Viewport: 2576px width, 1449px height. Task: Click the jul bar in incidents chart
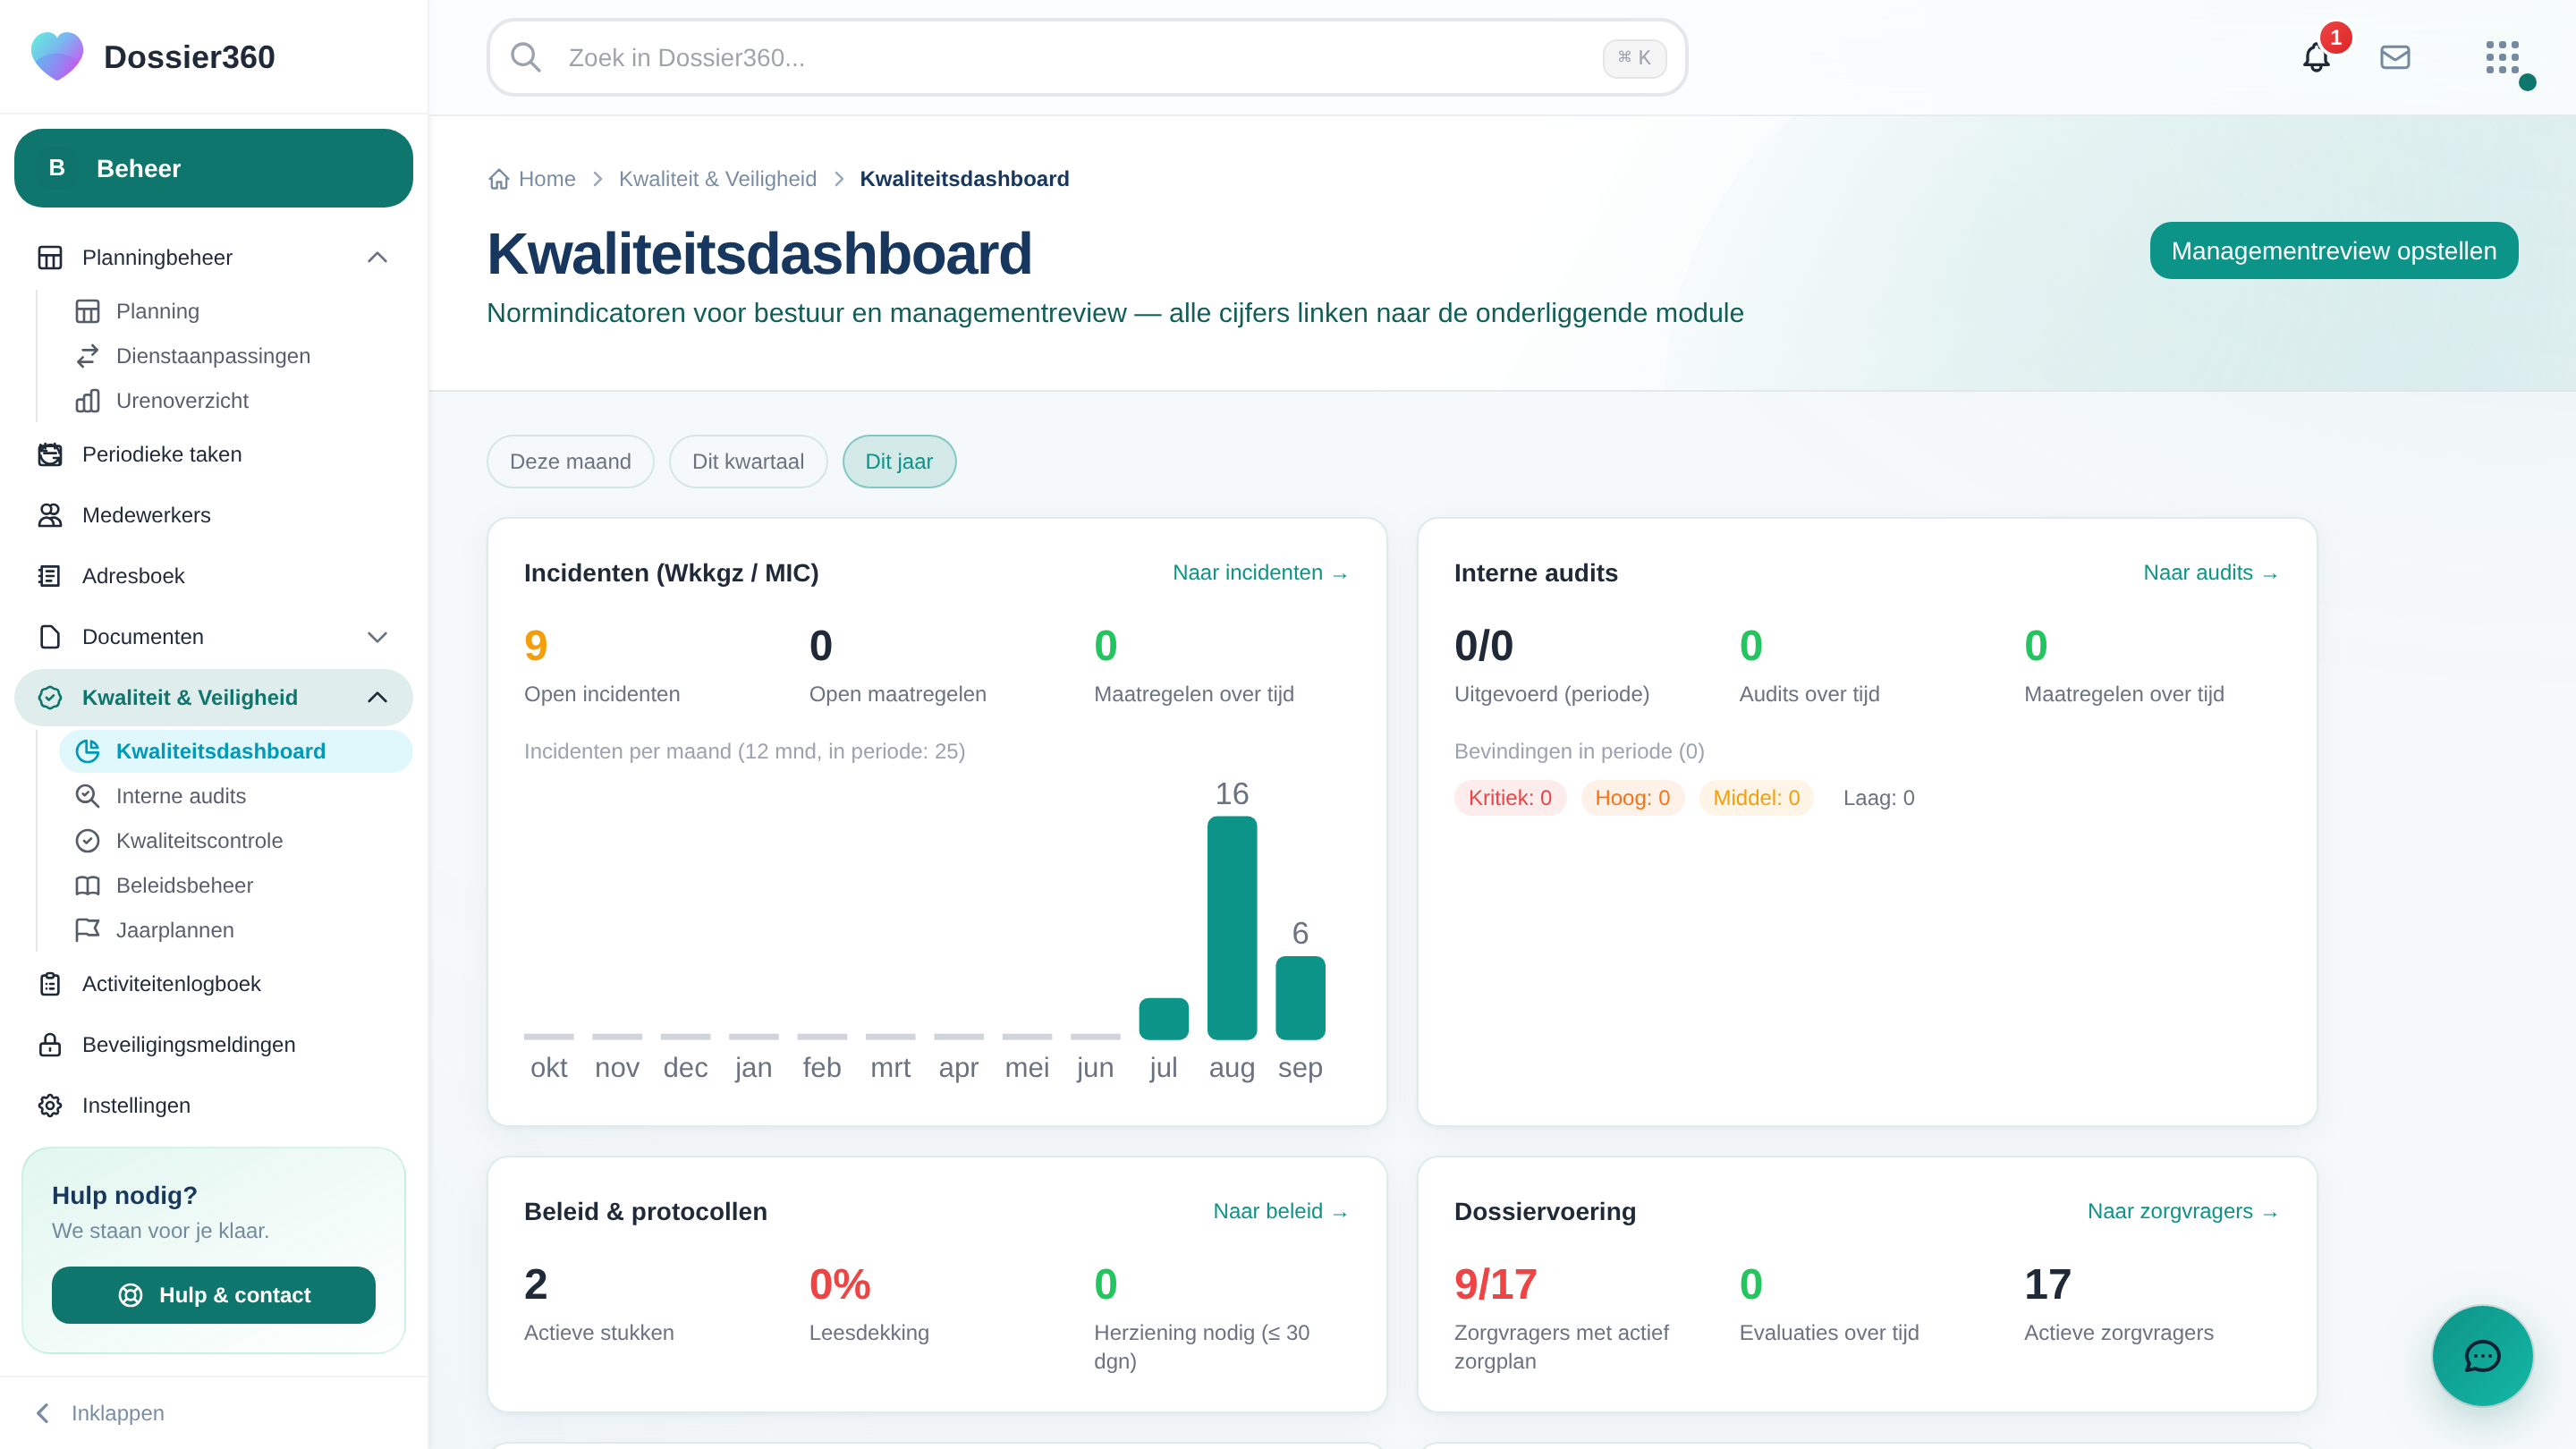click(1164, 1019)
